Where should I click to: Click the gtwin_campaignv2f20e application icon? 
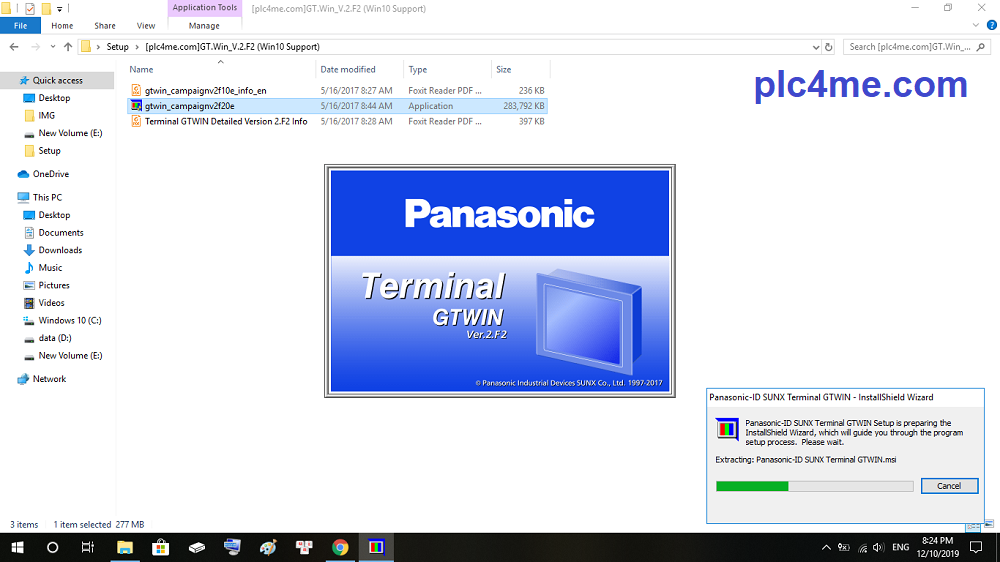(x=136, y=106)
